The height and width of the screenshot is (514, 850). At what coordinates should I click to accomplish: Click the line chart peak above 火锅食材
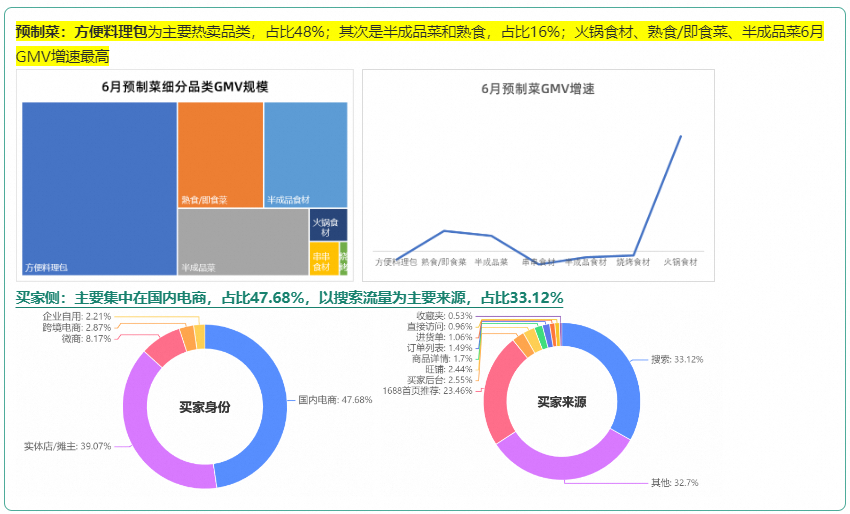click(681, 136)
